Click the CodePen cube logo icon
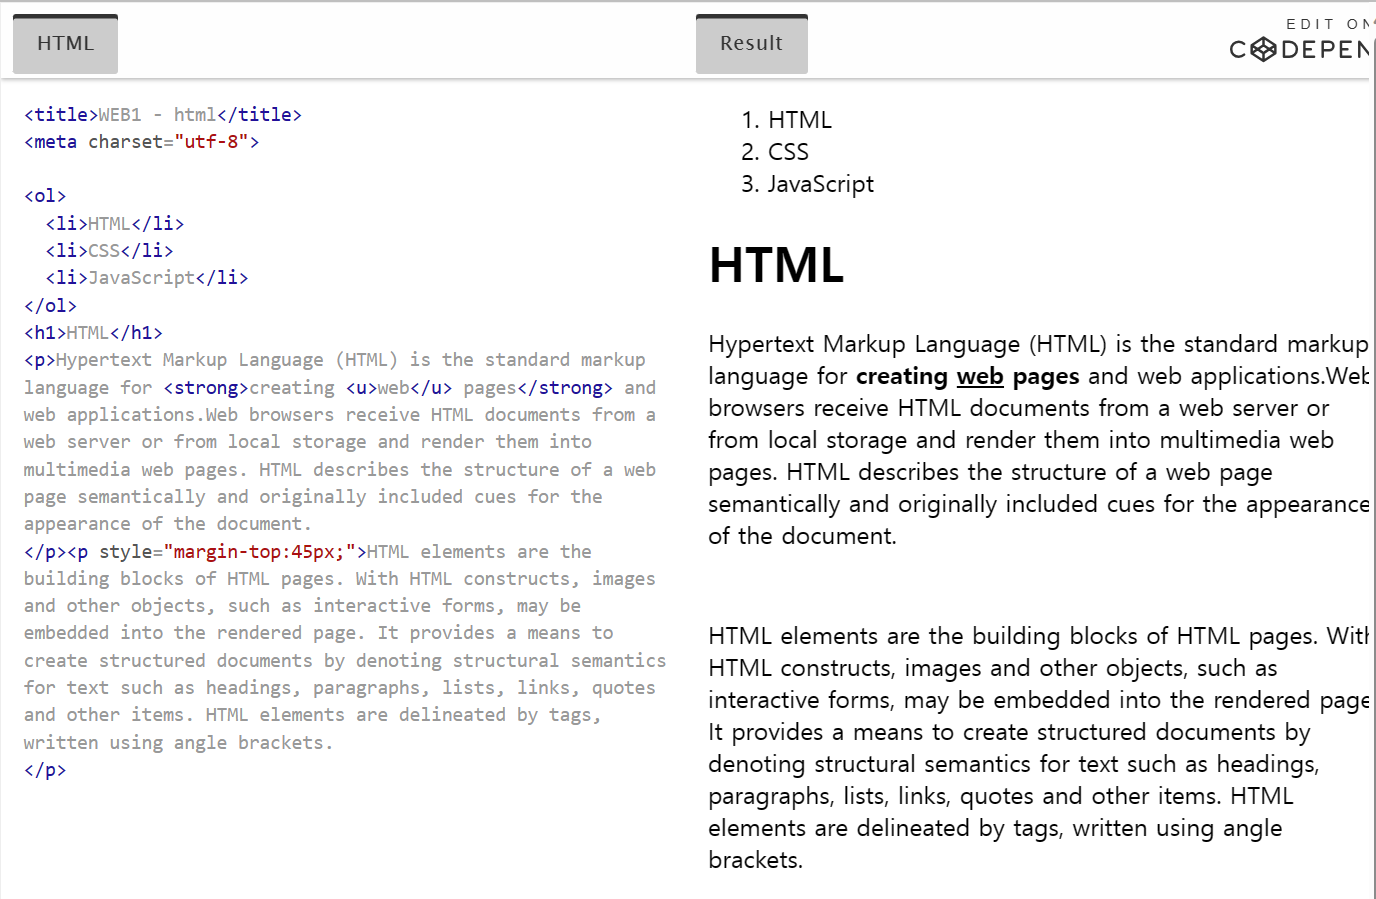The width and height of the screenshot is (1376, 899). (x=1262, y=49)
